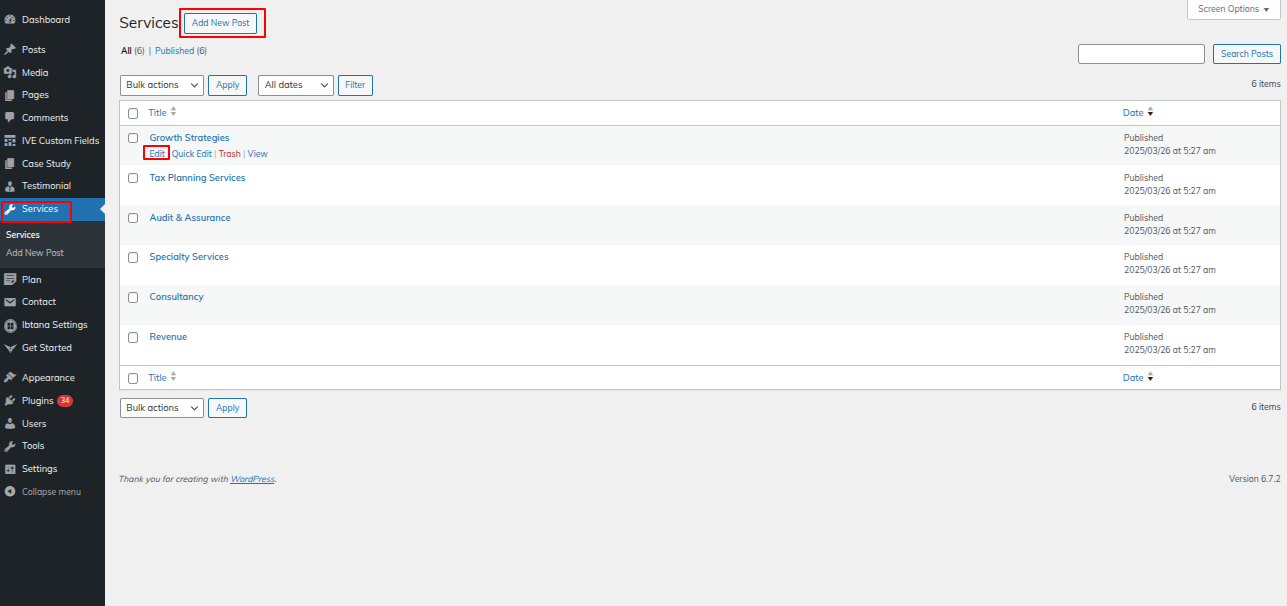Click the Appearance paintbrush icon
The height and width of the screenshot is (606, 1287).
10,378
